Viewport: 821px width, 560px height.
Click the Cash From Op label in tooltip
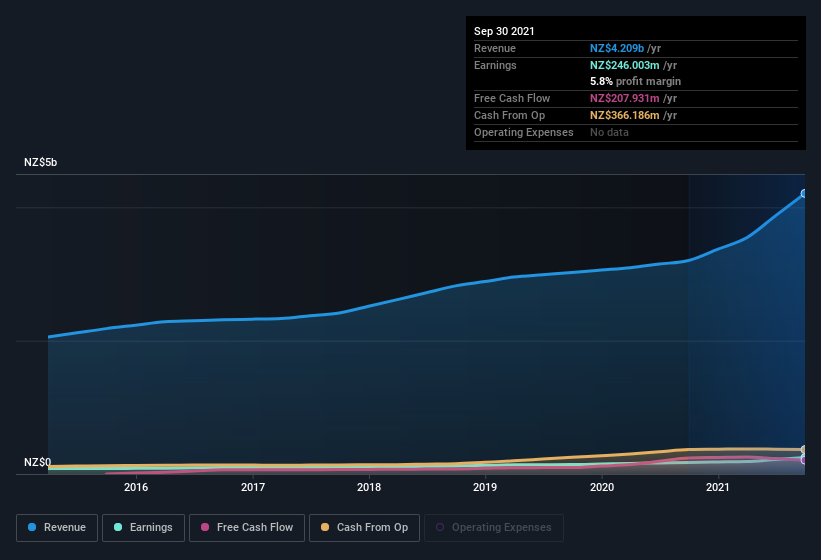point(509,115)
